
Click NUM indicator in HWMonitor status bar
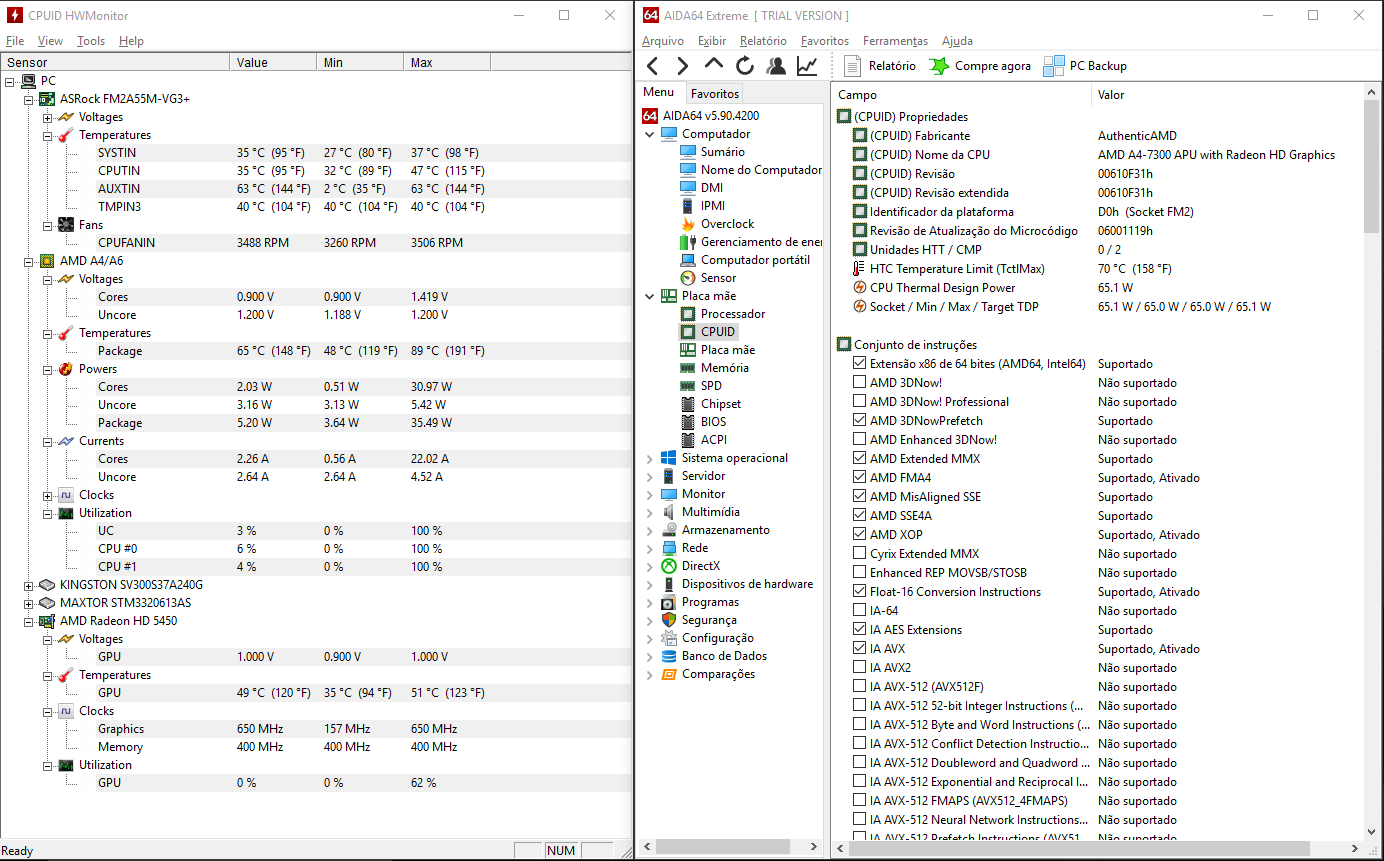561,850
